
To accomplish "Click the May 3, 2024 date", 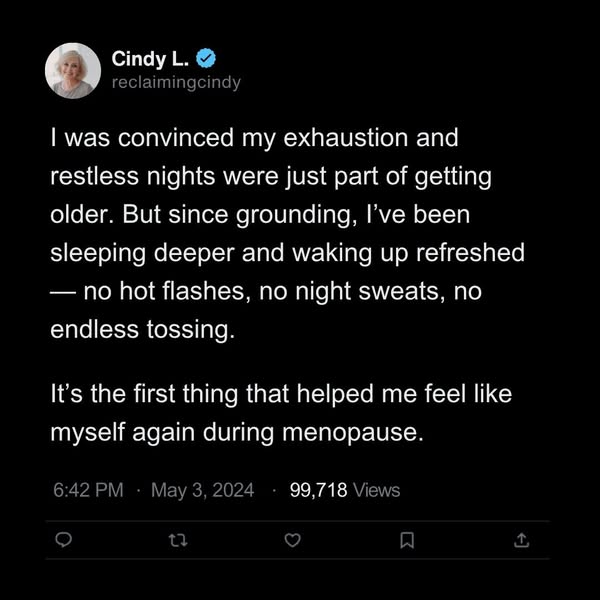I will (x=201, y=490).
